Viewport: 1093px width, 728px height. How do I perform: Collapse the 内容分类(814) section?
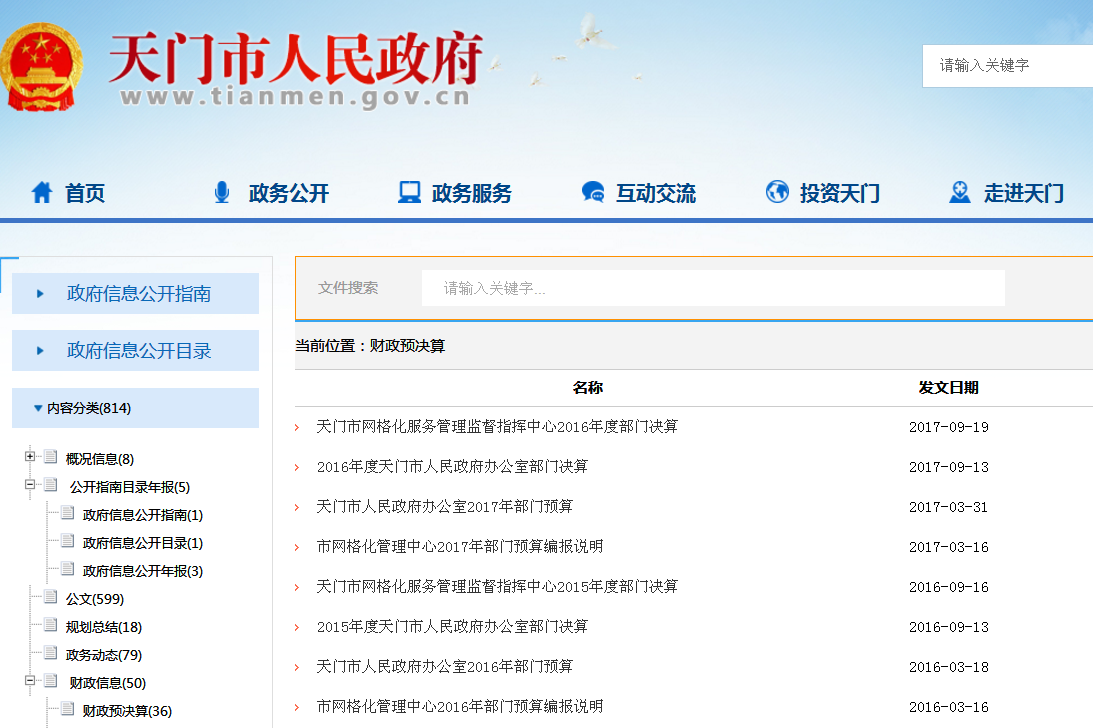[38, 408]
